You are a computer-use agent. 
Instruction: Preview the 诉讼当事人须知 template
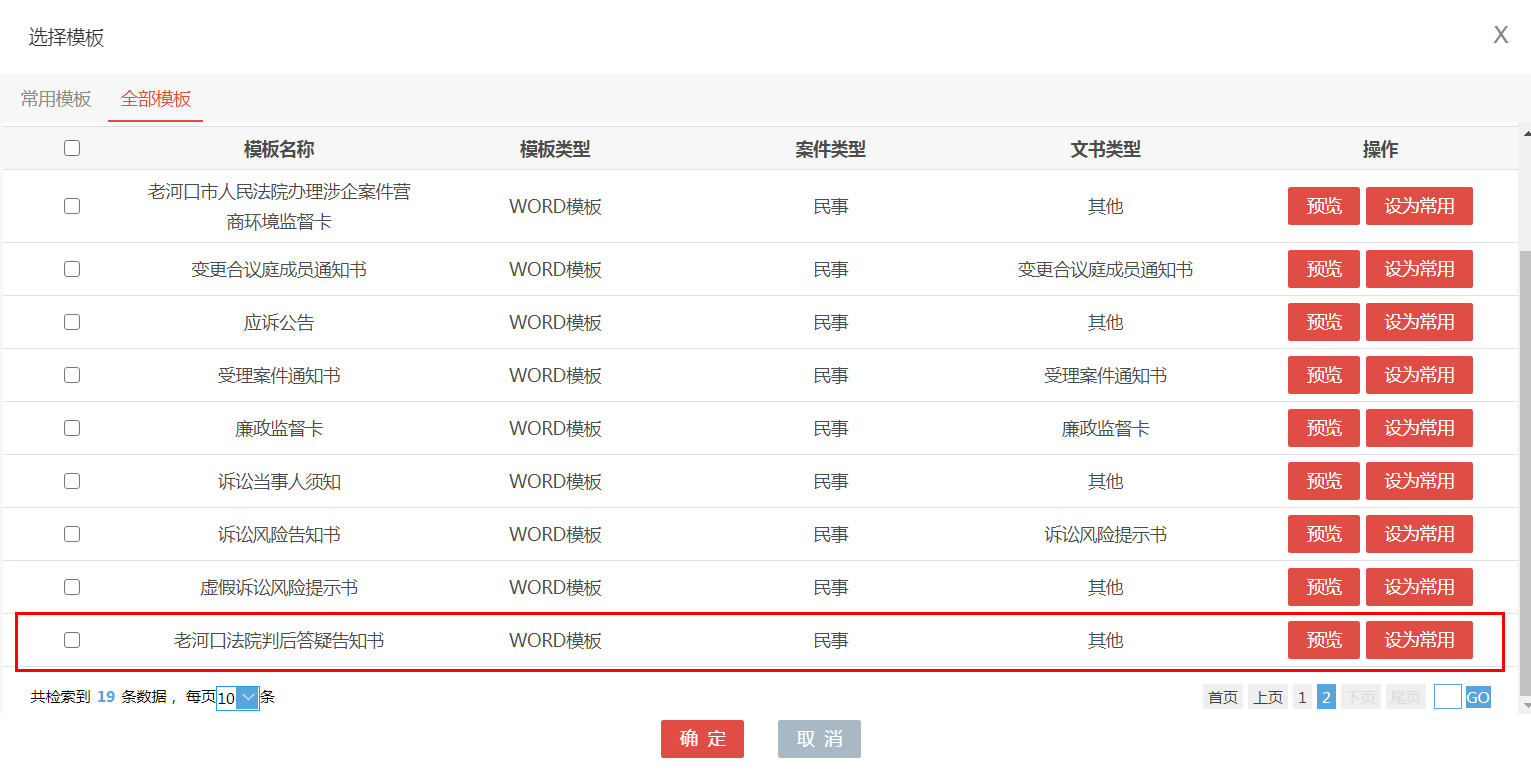[1324, 481]
